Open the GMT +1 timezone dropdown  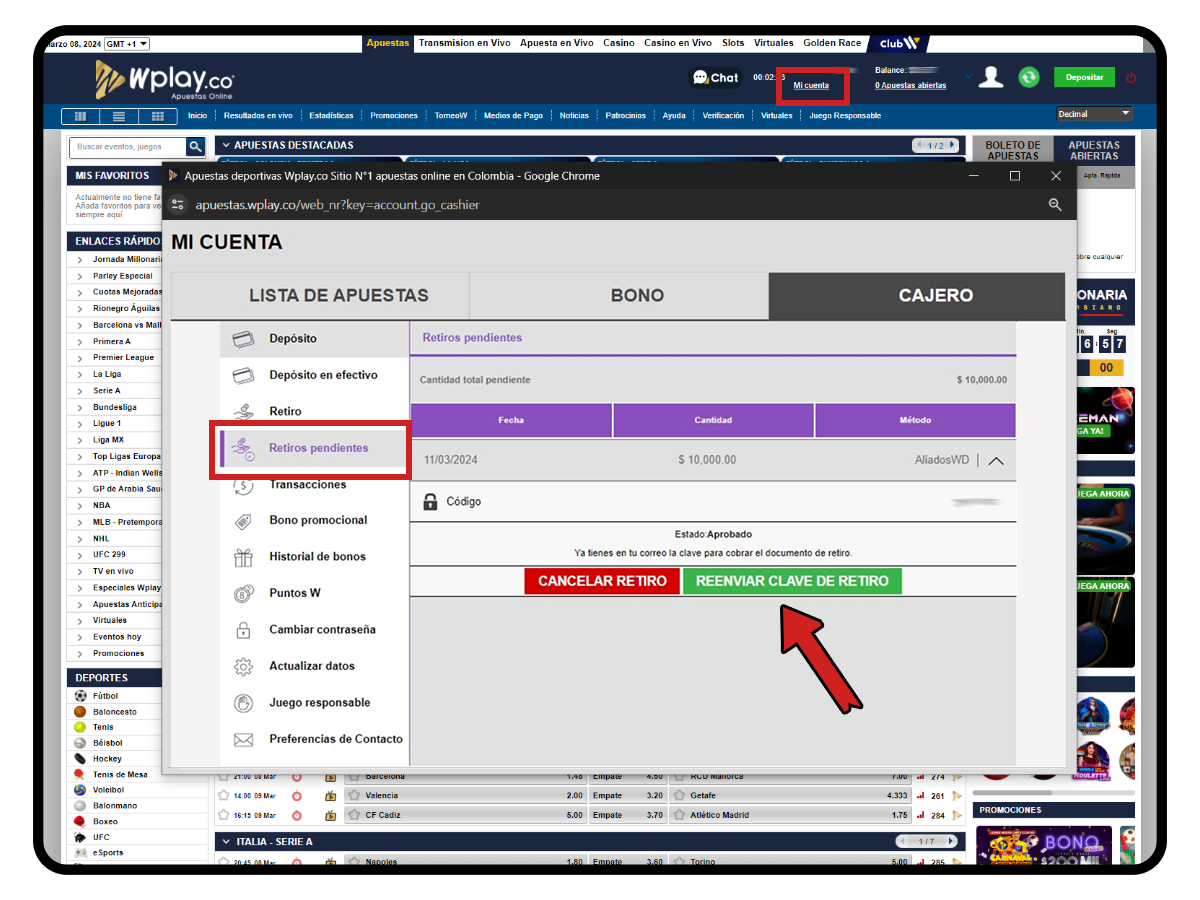tap(127, 44)
